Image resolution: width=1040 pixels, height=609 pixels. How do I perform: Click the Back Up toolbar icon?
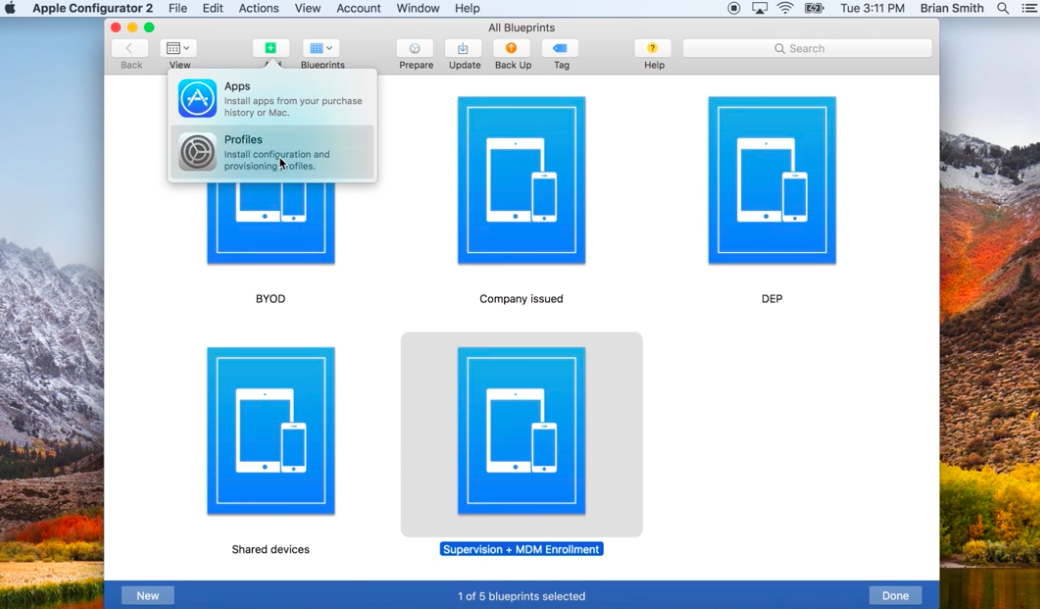(512, 48)
